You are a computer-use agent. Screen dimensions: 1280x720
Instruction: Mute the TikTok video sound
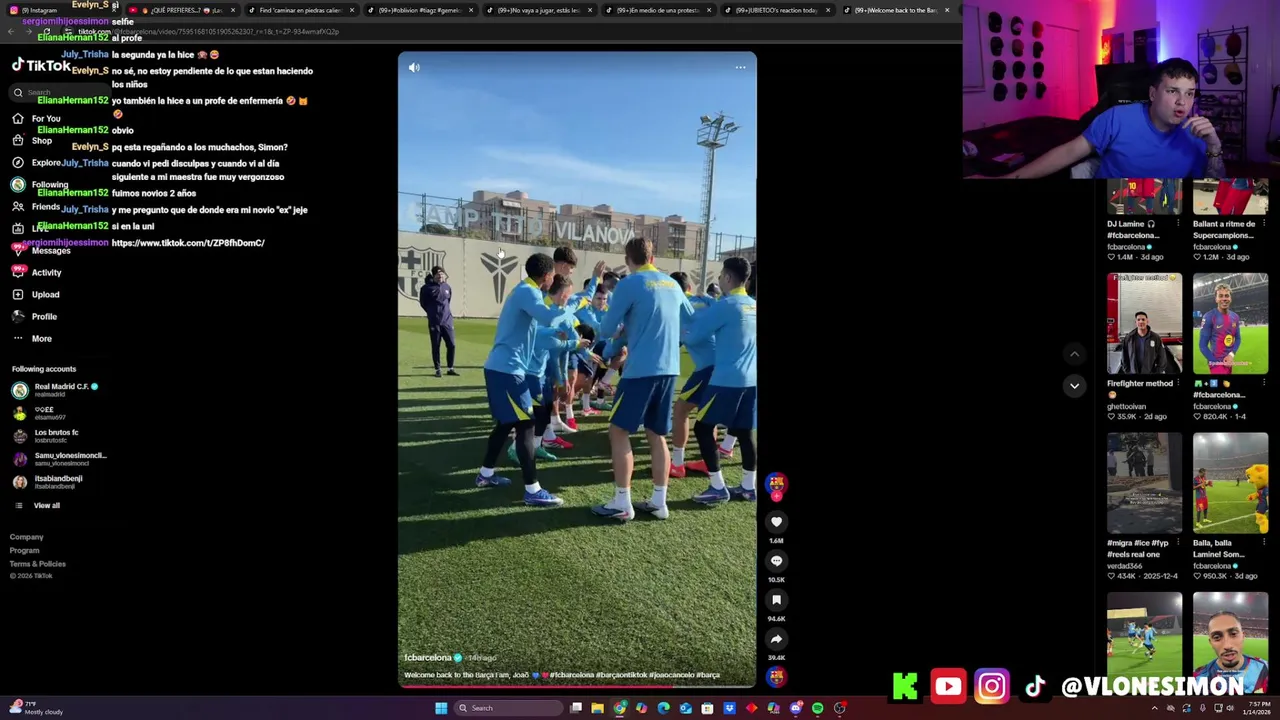(414, 68)
